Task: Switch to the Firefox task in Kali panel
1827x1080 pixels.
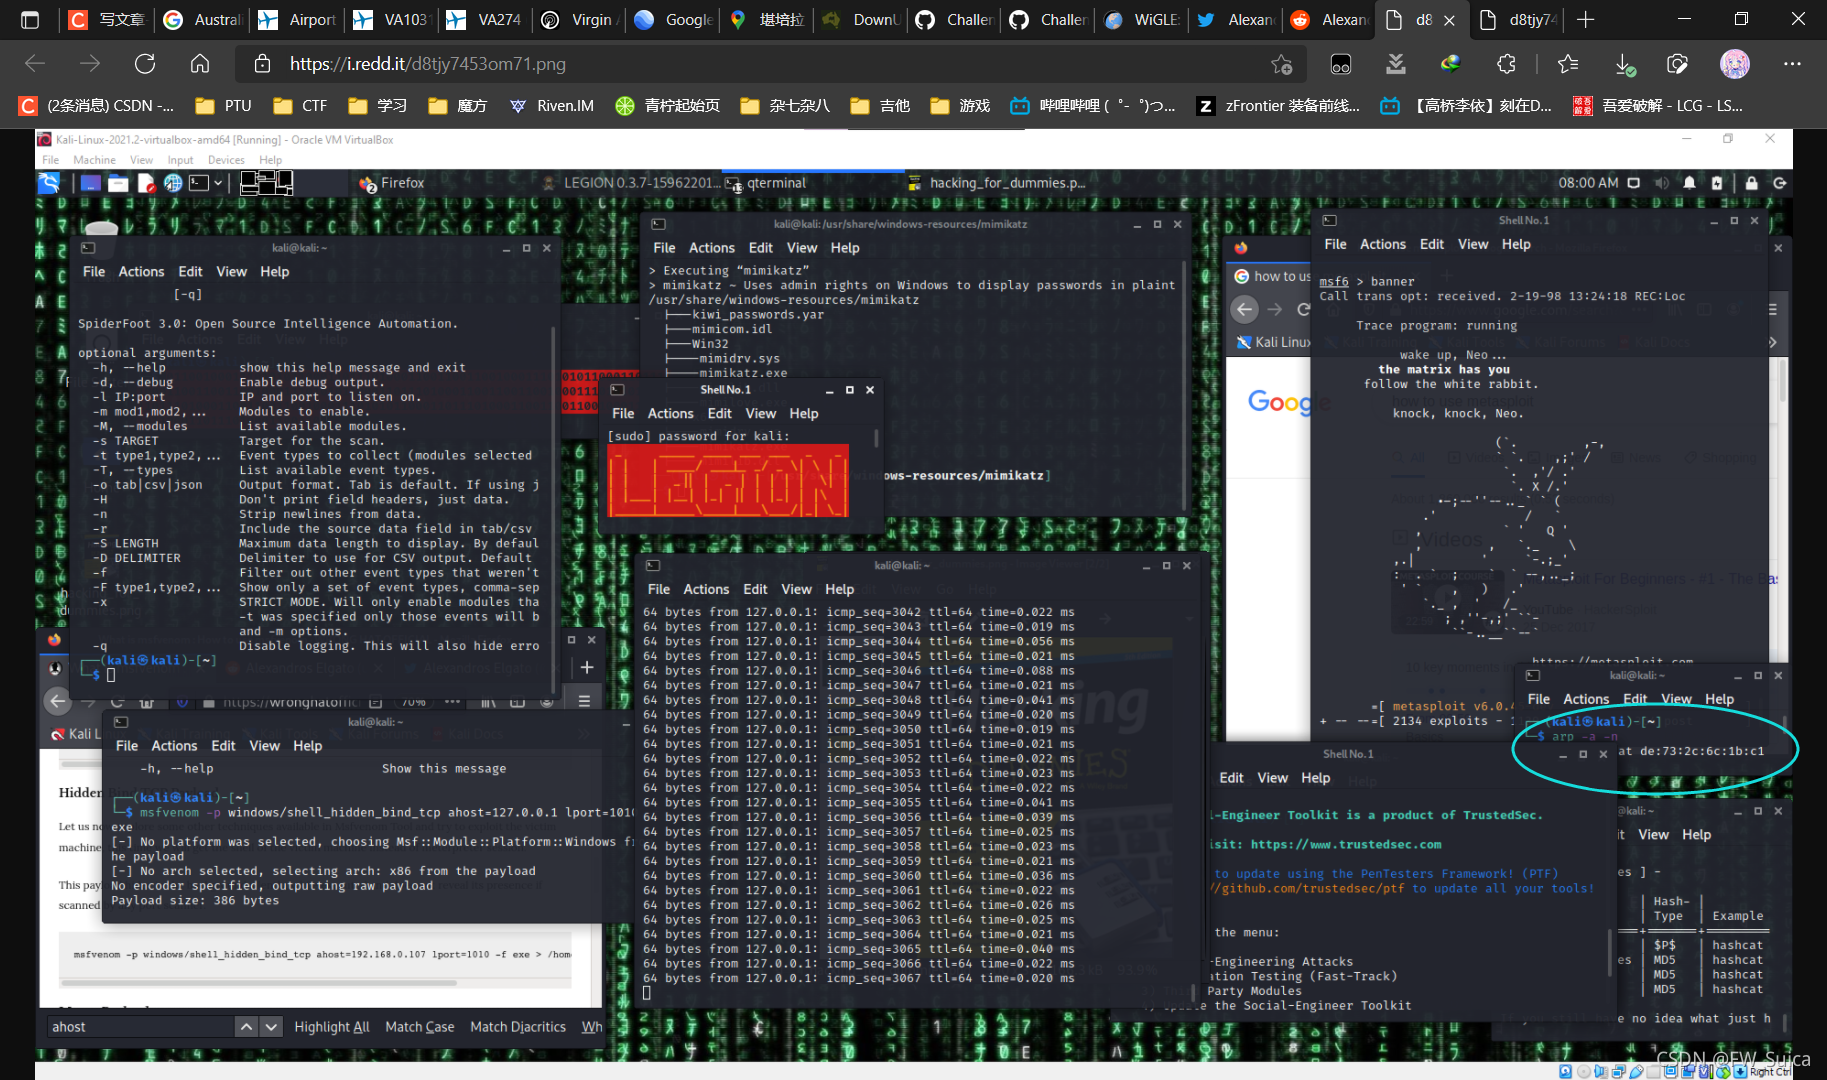Action: (x=392, y=183)
